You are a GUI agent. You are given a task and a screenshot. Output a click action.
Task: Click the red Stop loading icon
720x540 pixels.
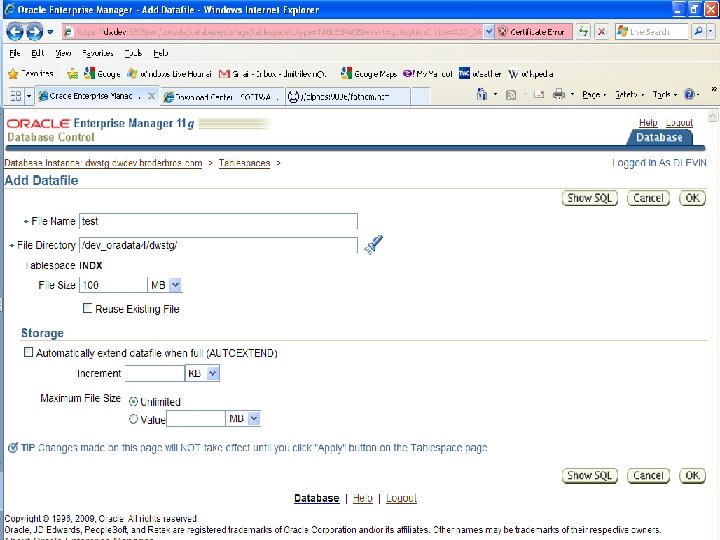pyautogui.click(x=601, y=32)
